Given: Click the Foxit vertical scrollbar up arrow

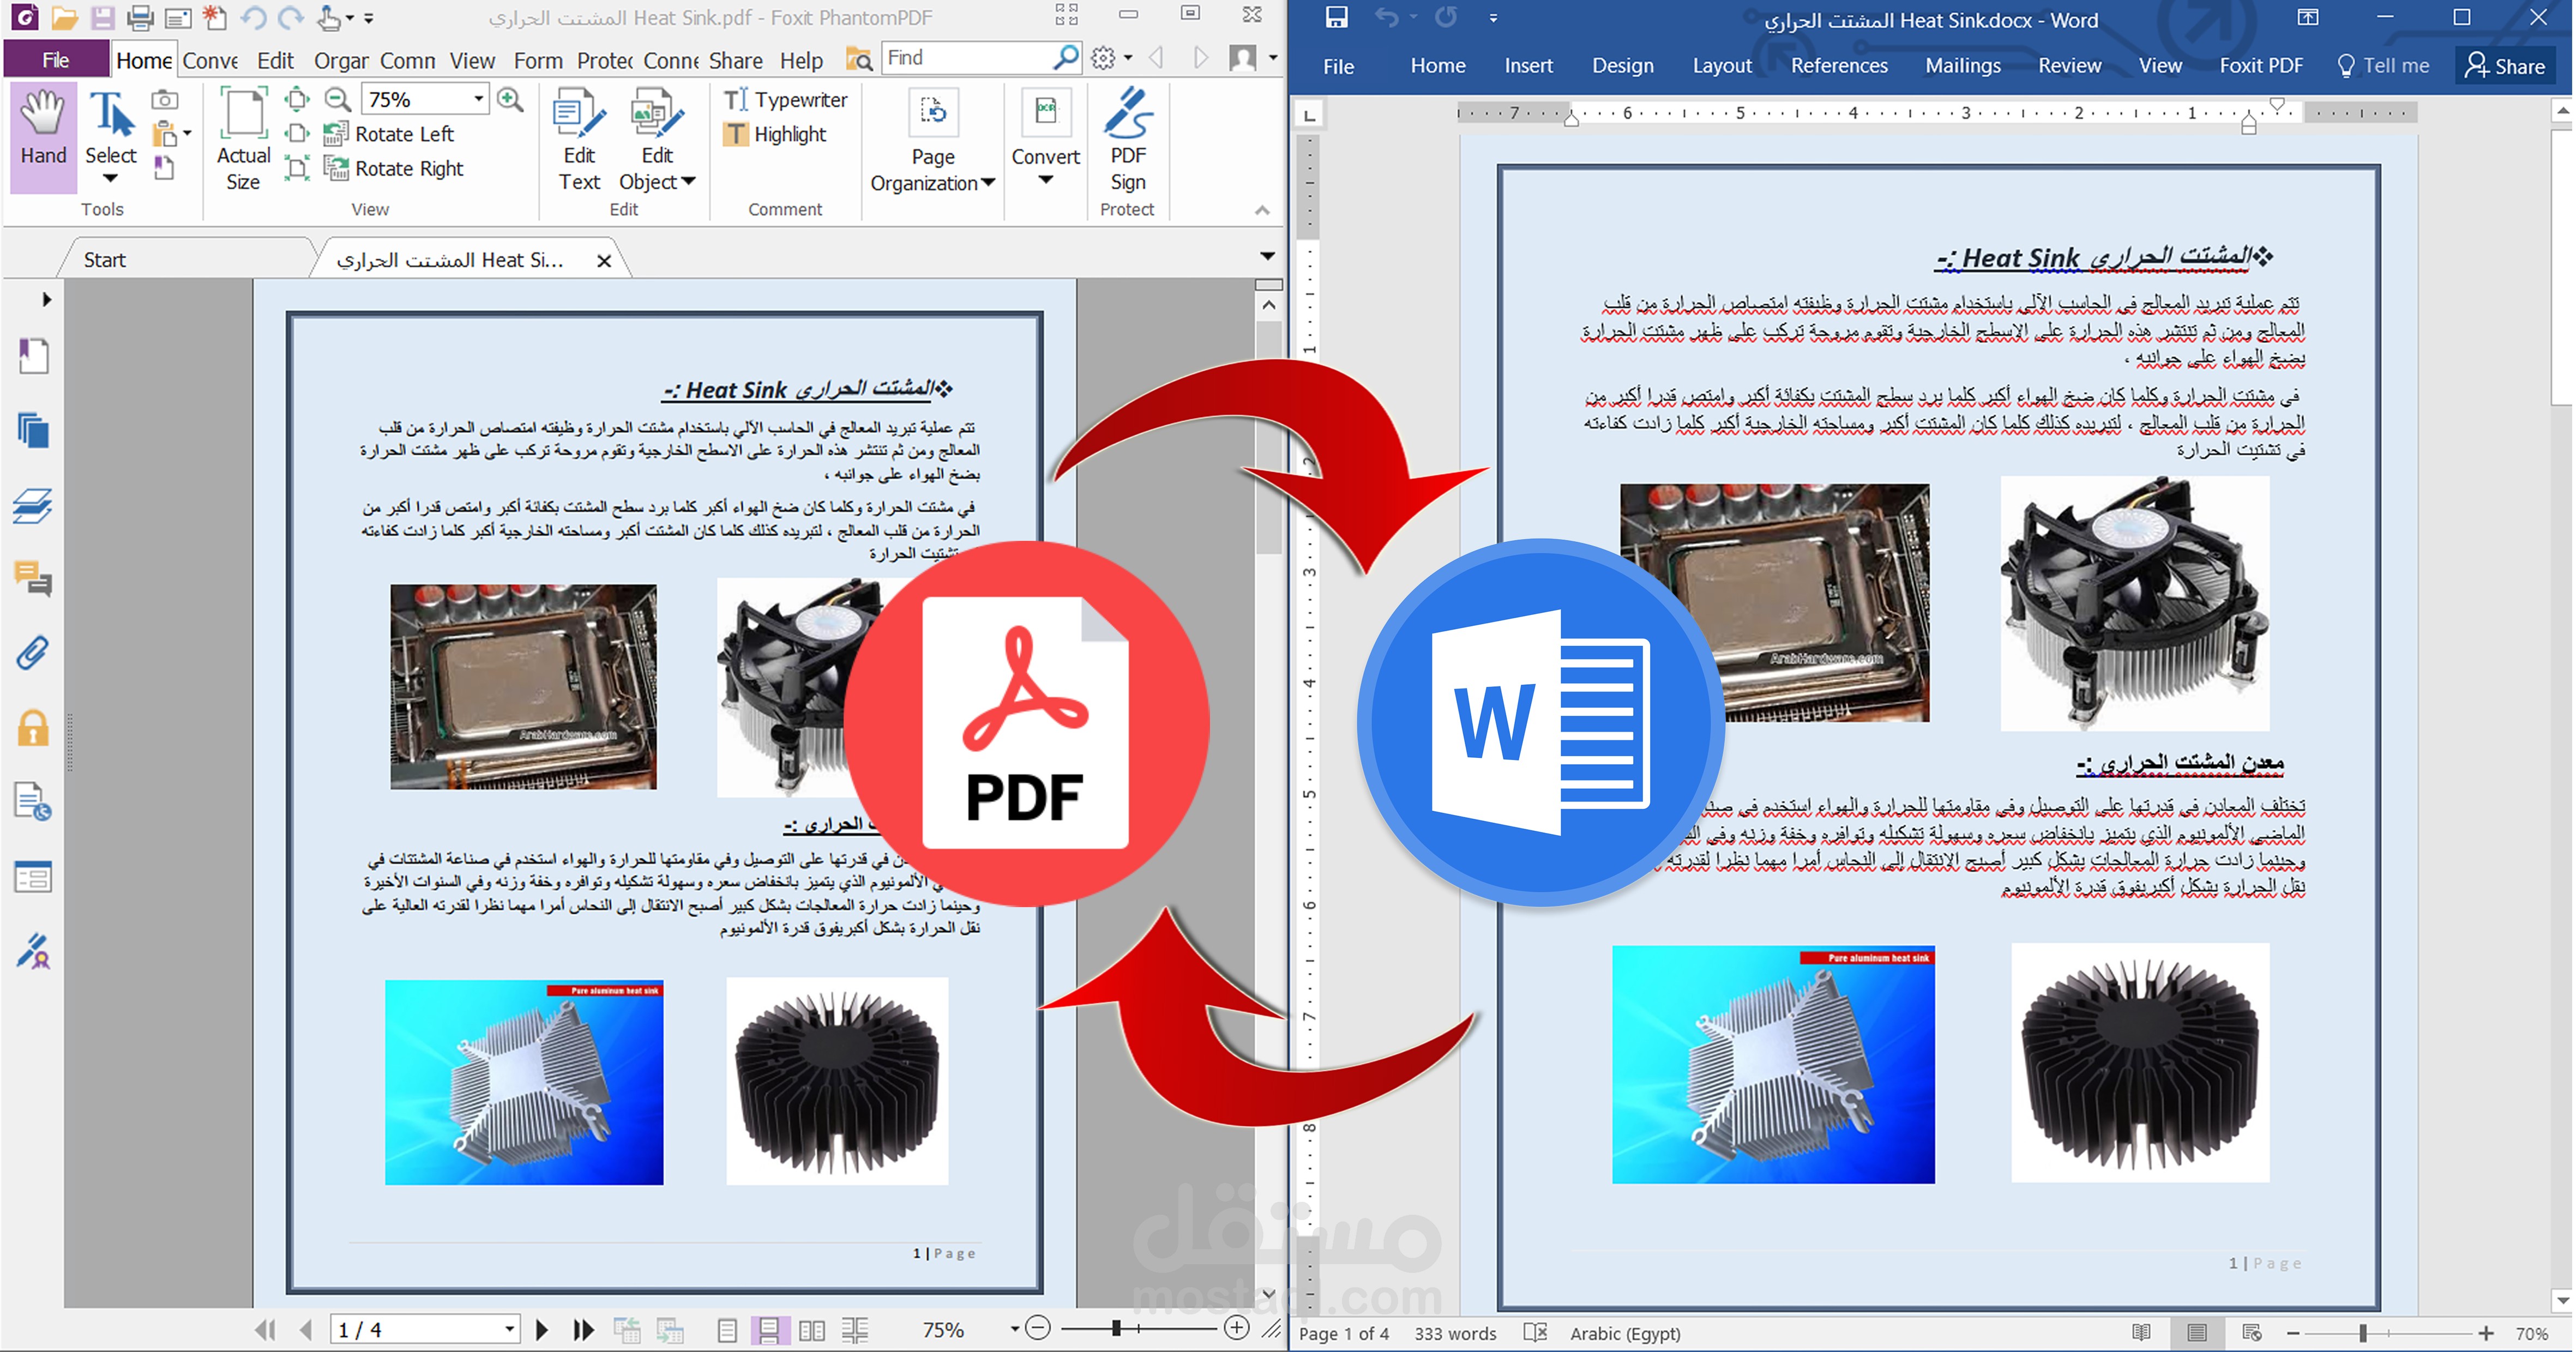Looking at the screenshot, I should point(1268,305).
